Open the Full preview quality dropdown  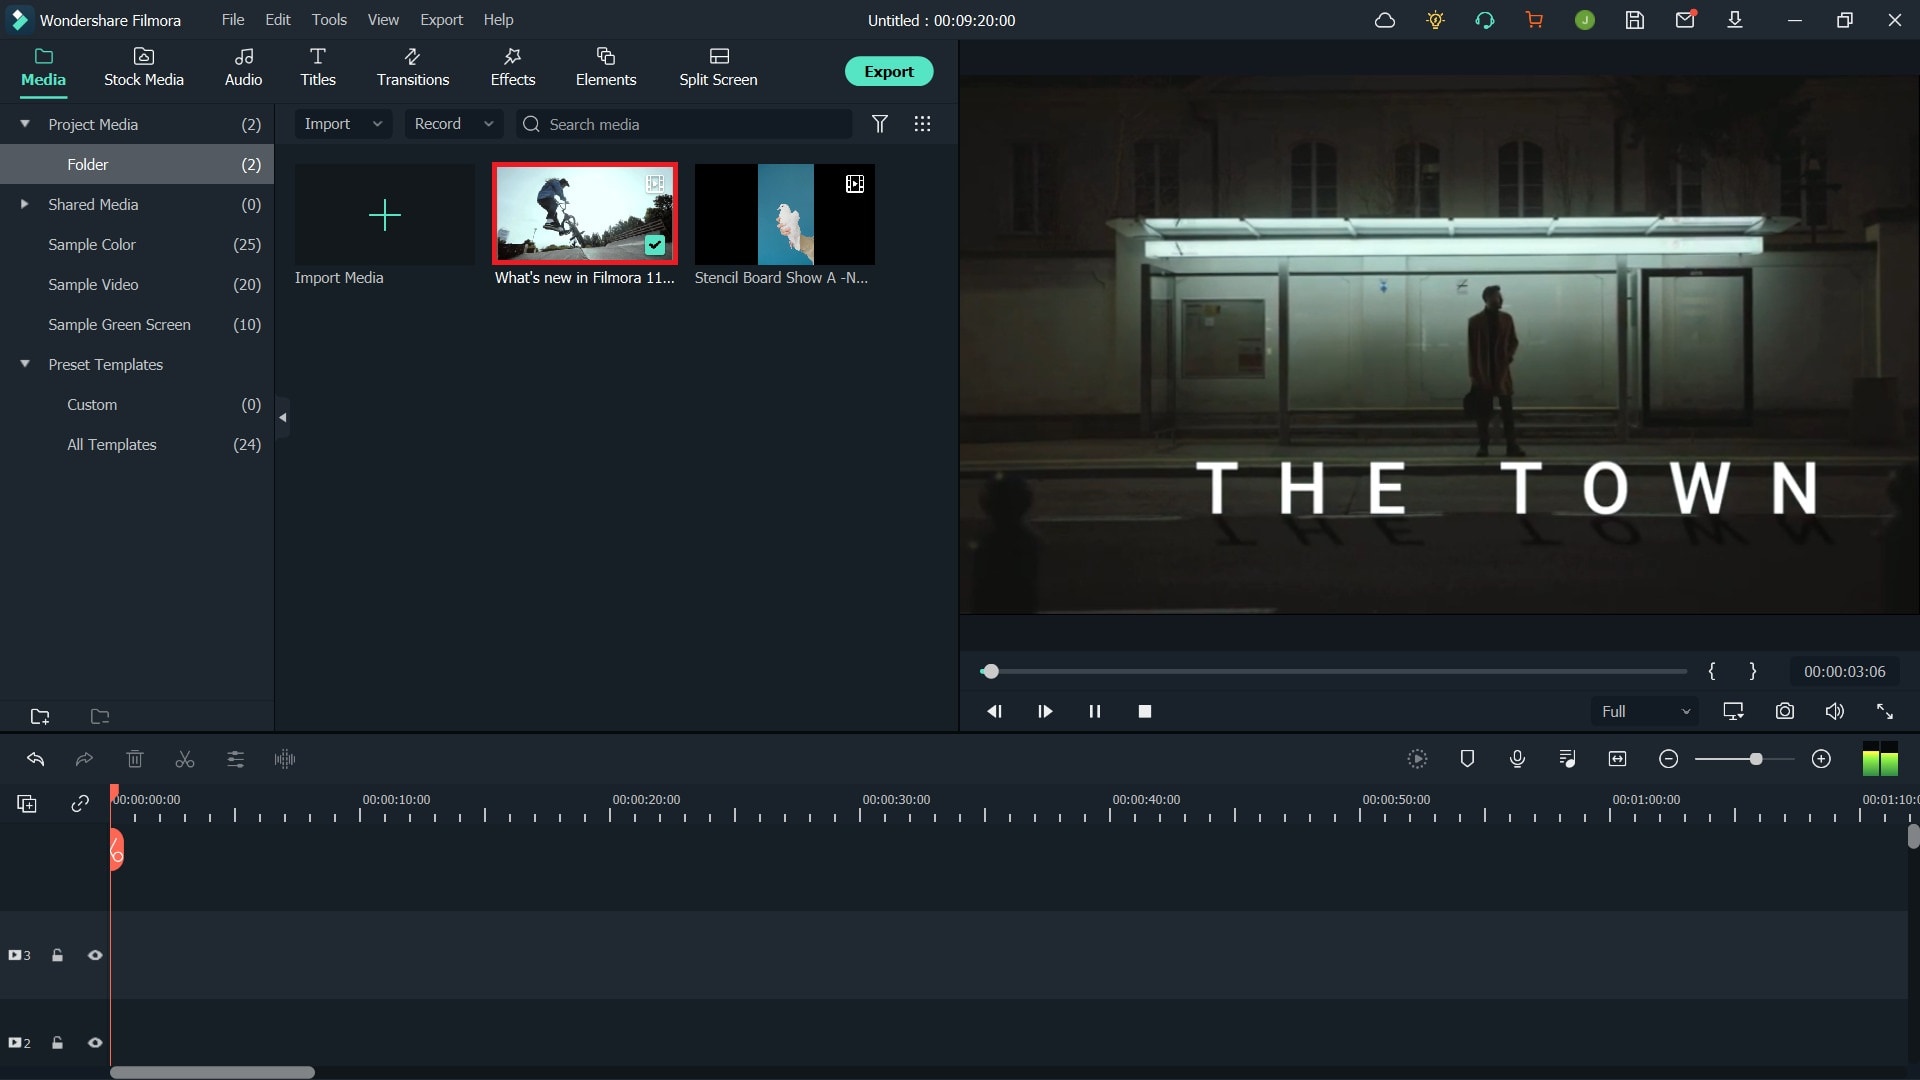click(x=1645, y=712)
